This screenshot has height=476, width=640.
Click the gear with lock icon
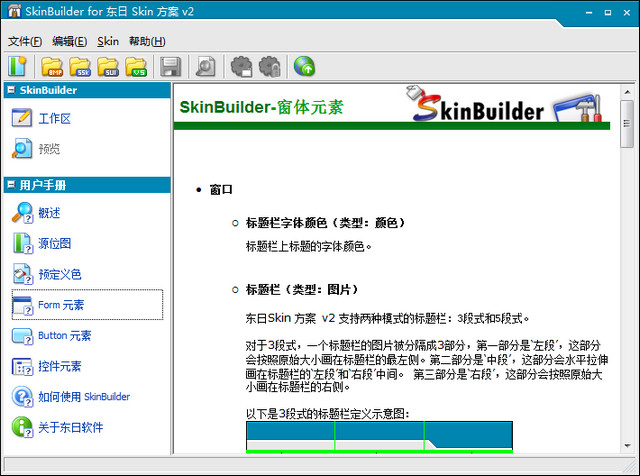point(270,67)
